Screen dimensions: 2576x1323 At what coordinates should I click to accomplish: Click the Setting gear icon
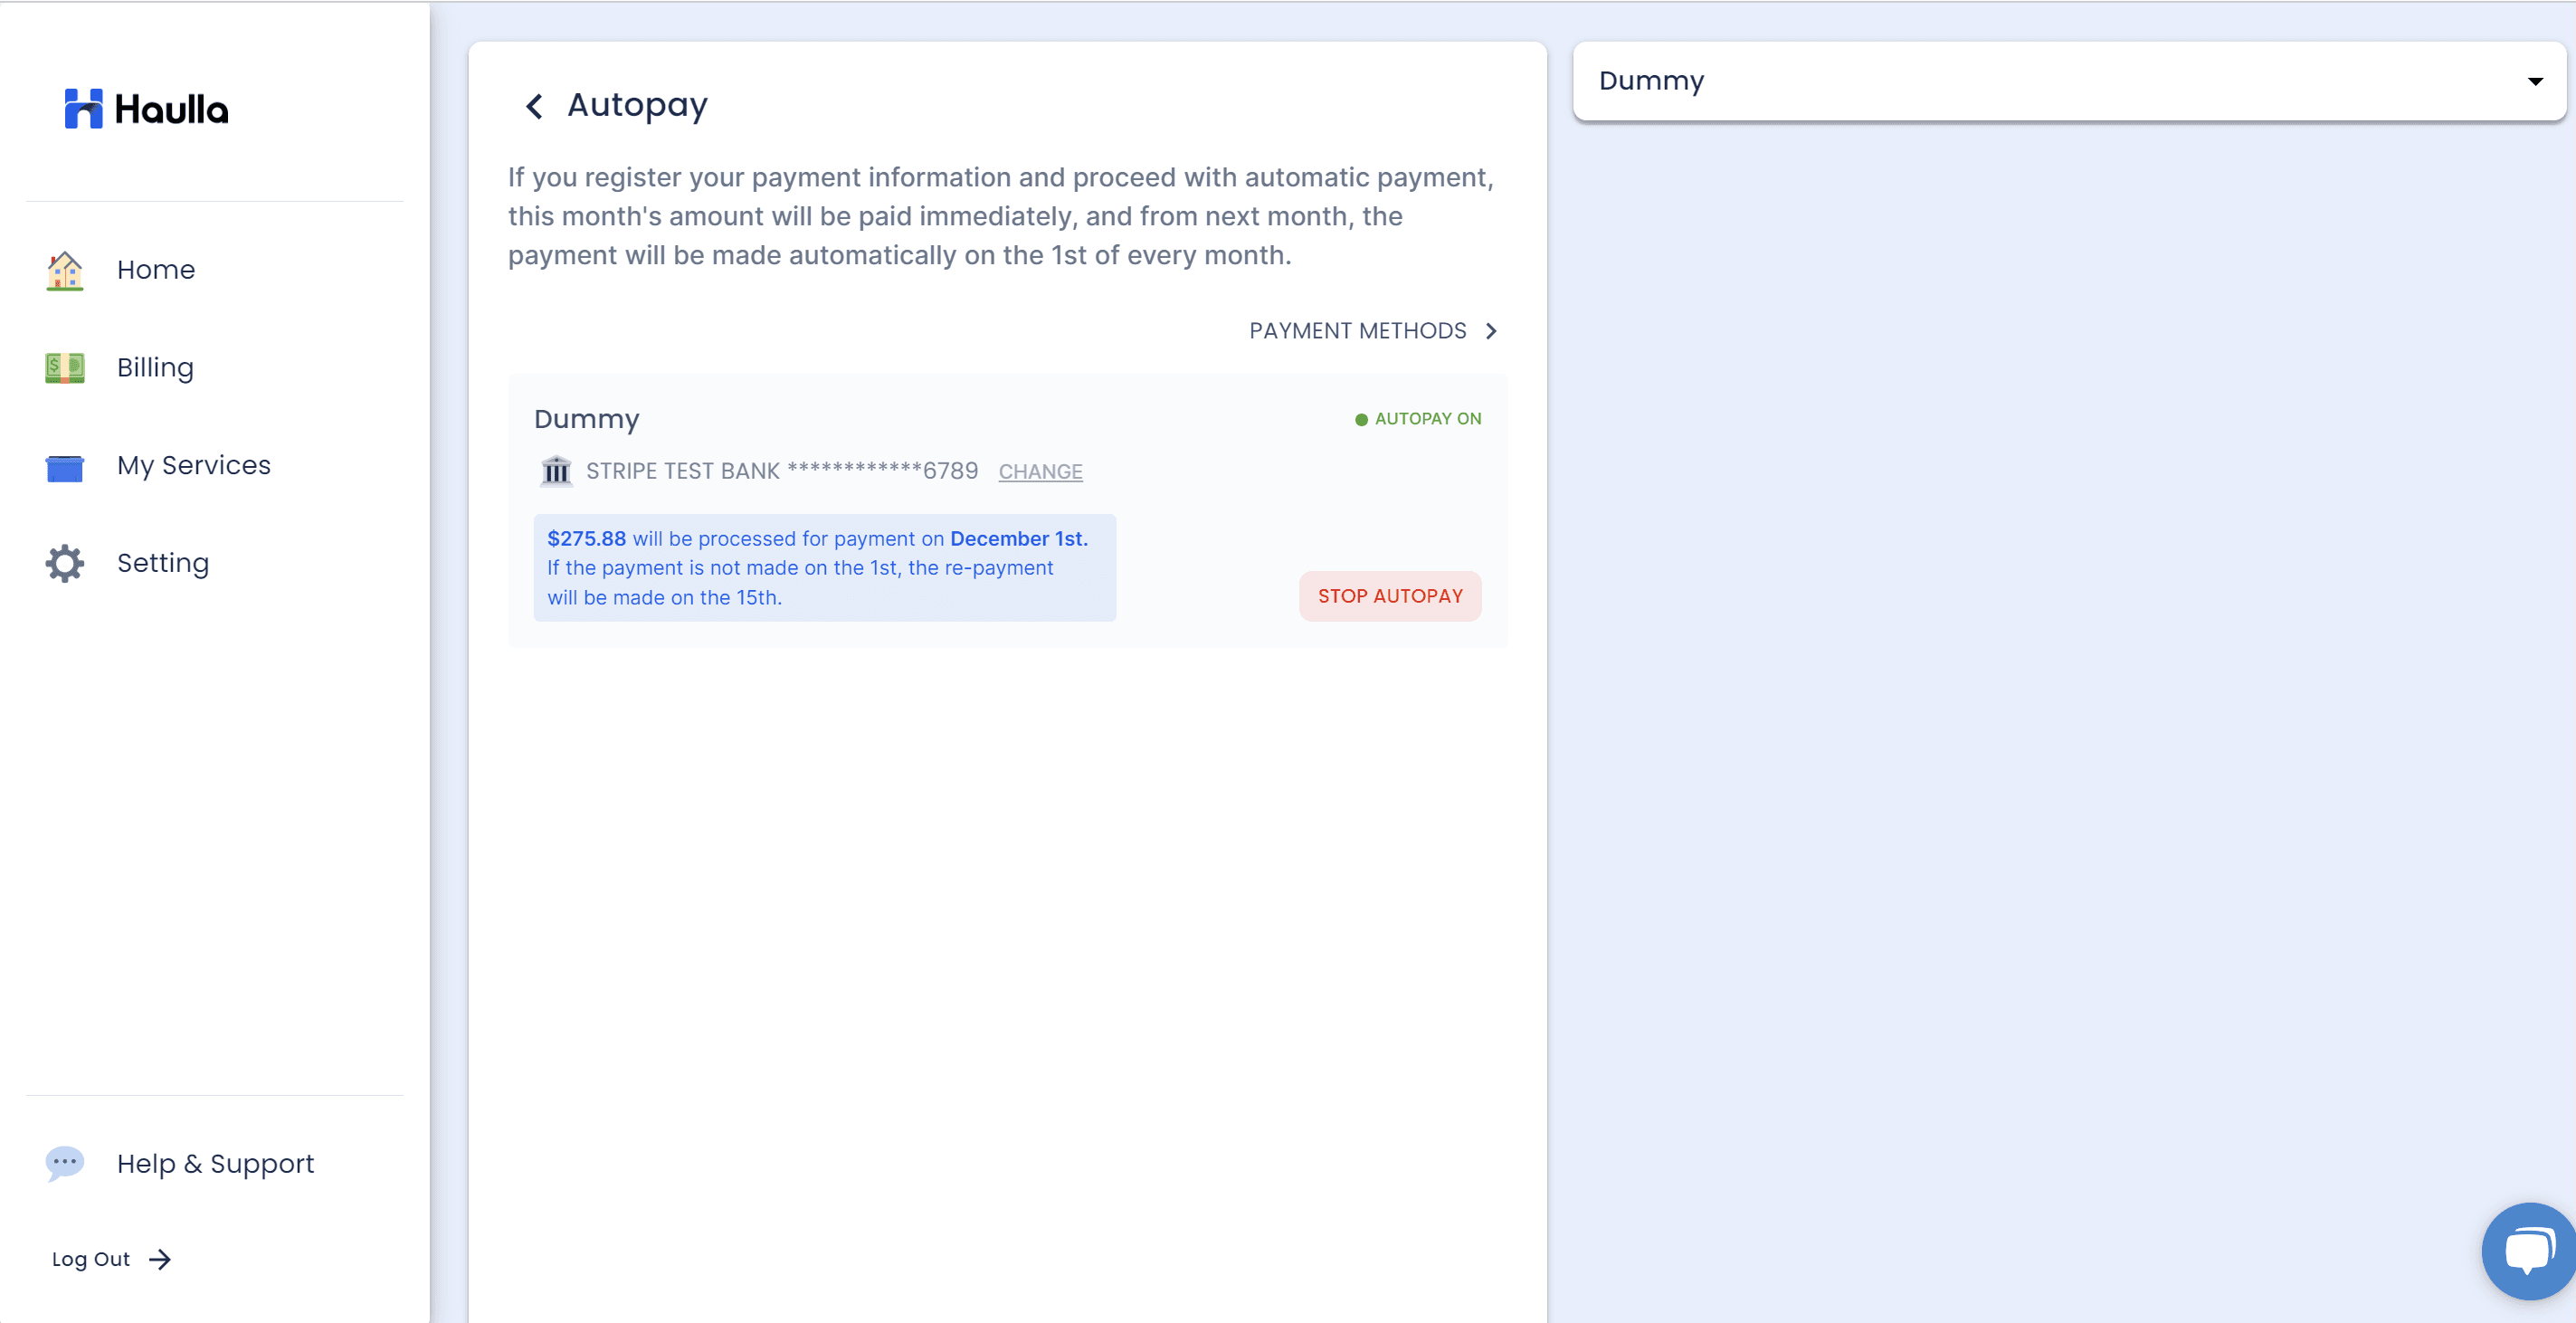pyautogui.click(x=65, y=564)
